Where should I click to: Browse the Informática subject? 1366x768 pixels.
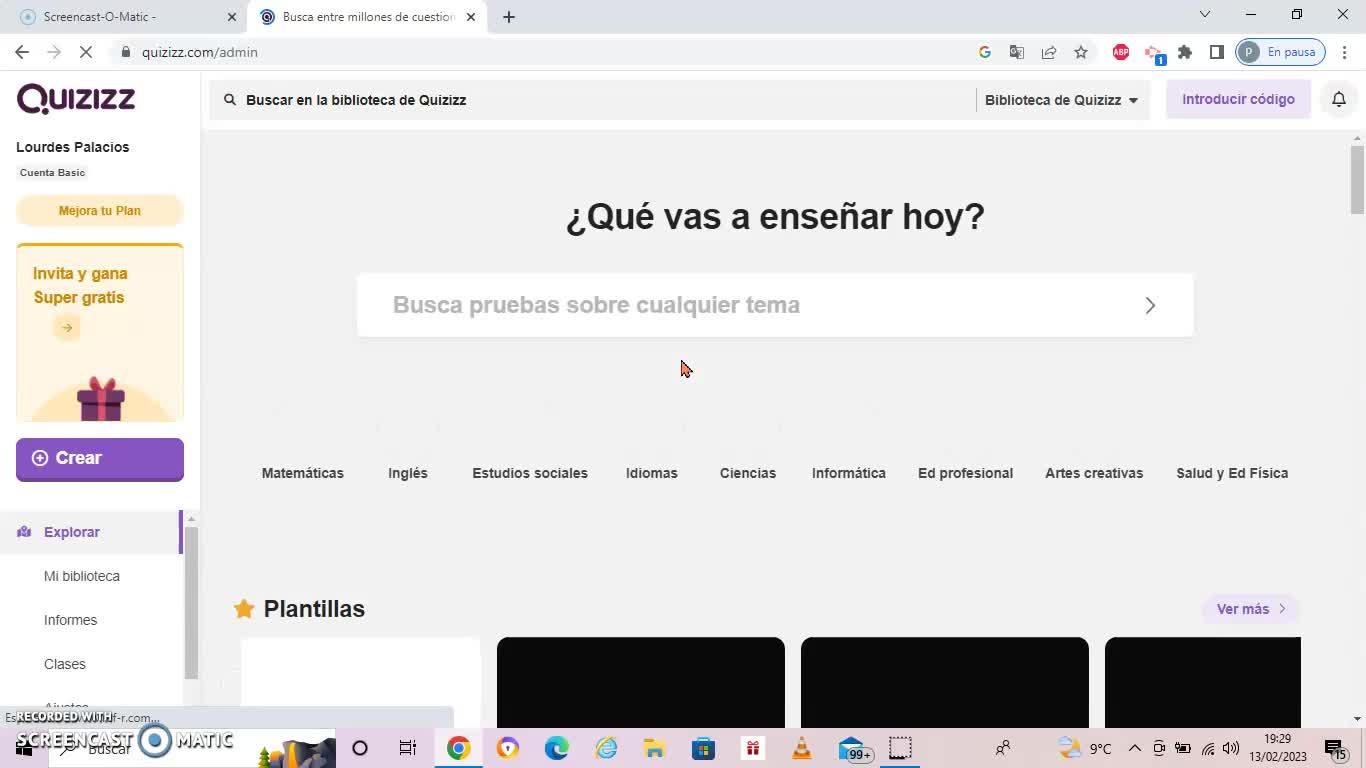[849, 473]
